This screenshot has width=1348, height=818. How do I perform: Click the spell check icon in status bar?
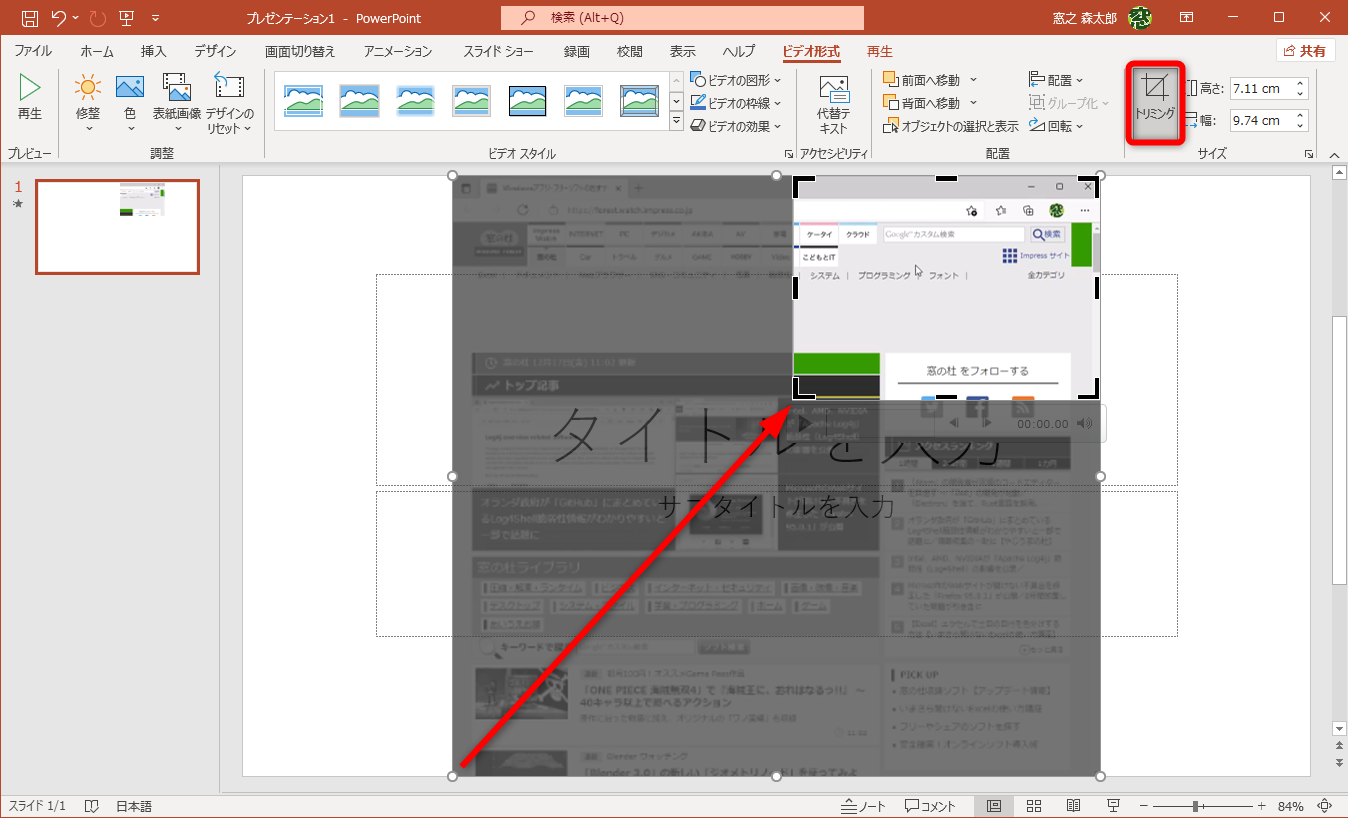coord(92,806)
